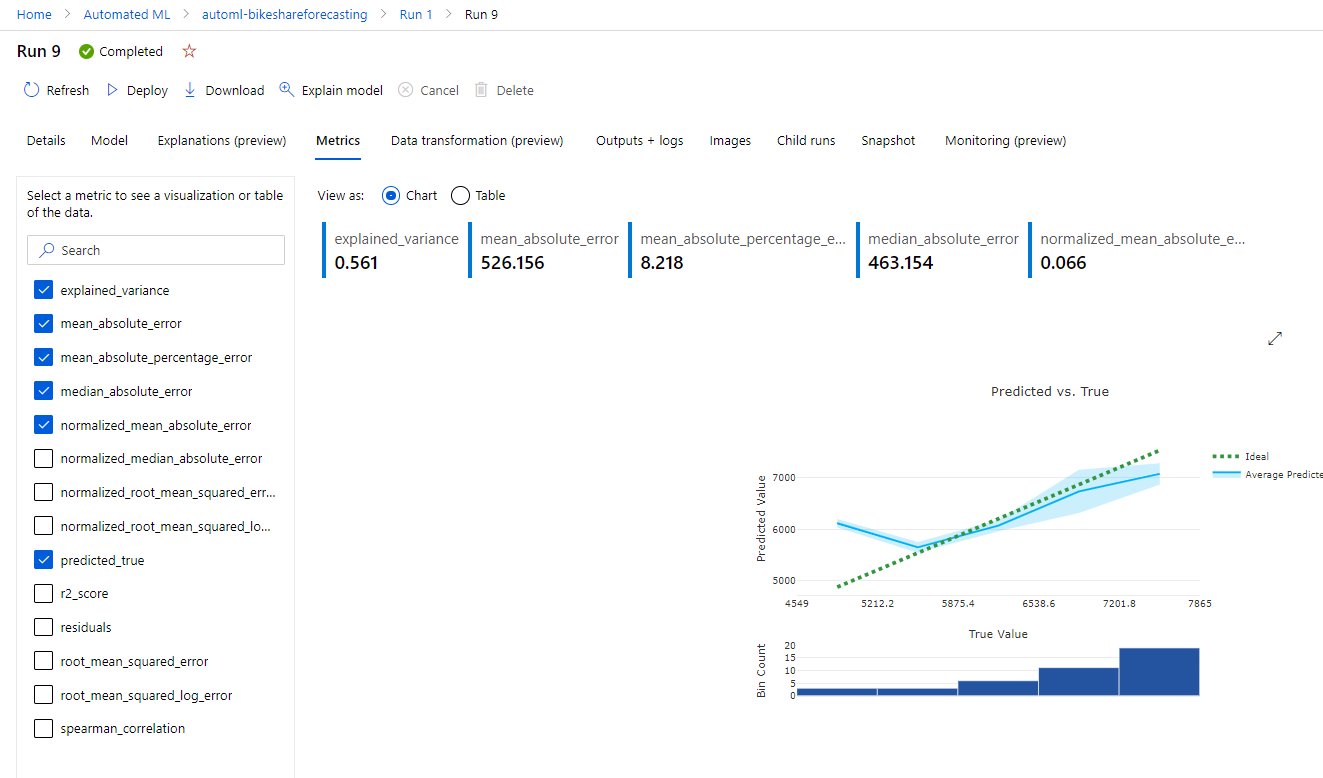The image size is (1323, 778).
Task: Refresh the run details
Action: click(56, 90)
